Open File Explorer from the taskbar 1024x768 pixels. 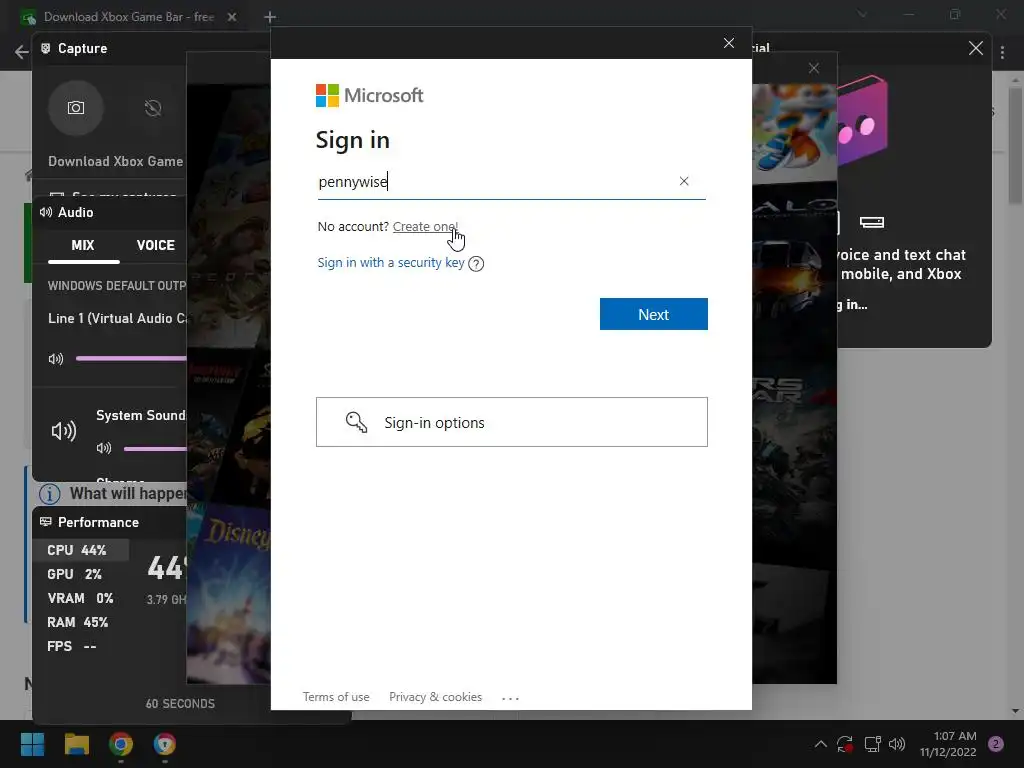pos(76,744)
